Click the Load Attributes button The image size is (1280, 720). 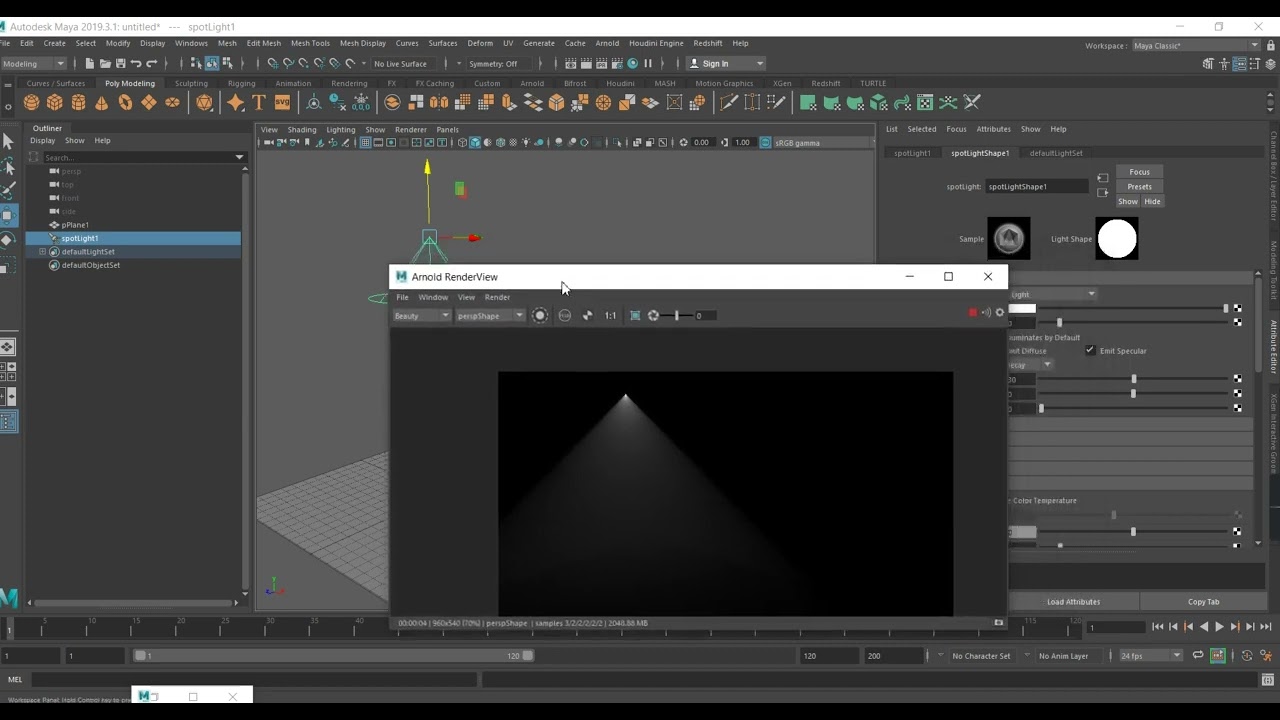click(1073, 601)
